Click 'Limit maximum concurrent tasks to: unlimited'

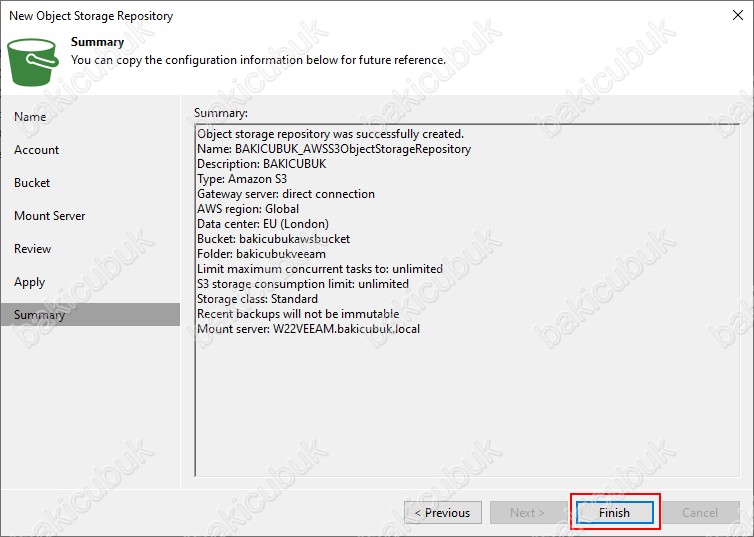coord(320,269)
